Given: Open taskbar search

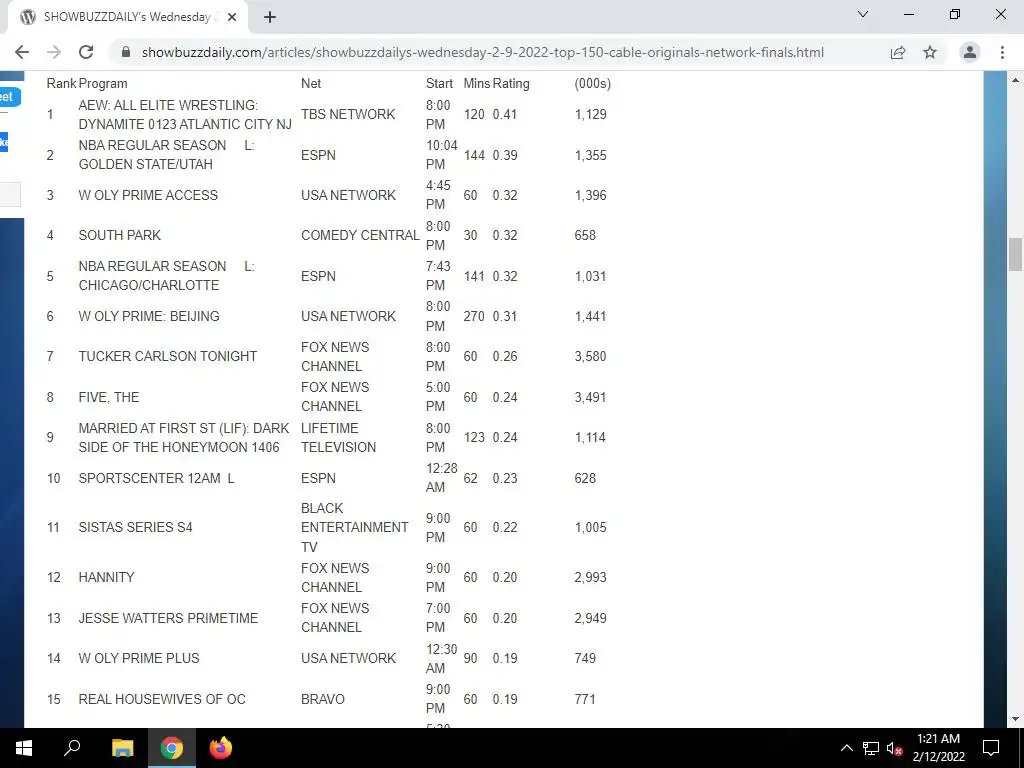Looking at the screenshot, I should pos(72,748).
